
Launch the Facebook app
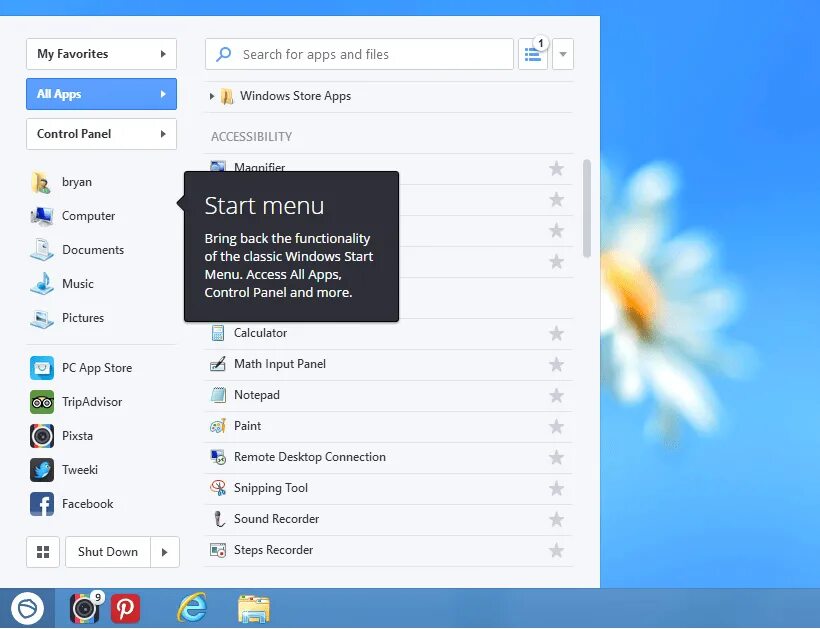pyautogui.click(x=72, y=504)
